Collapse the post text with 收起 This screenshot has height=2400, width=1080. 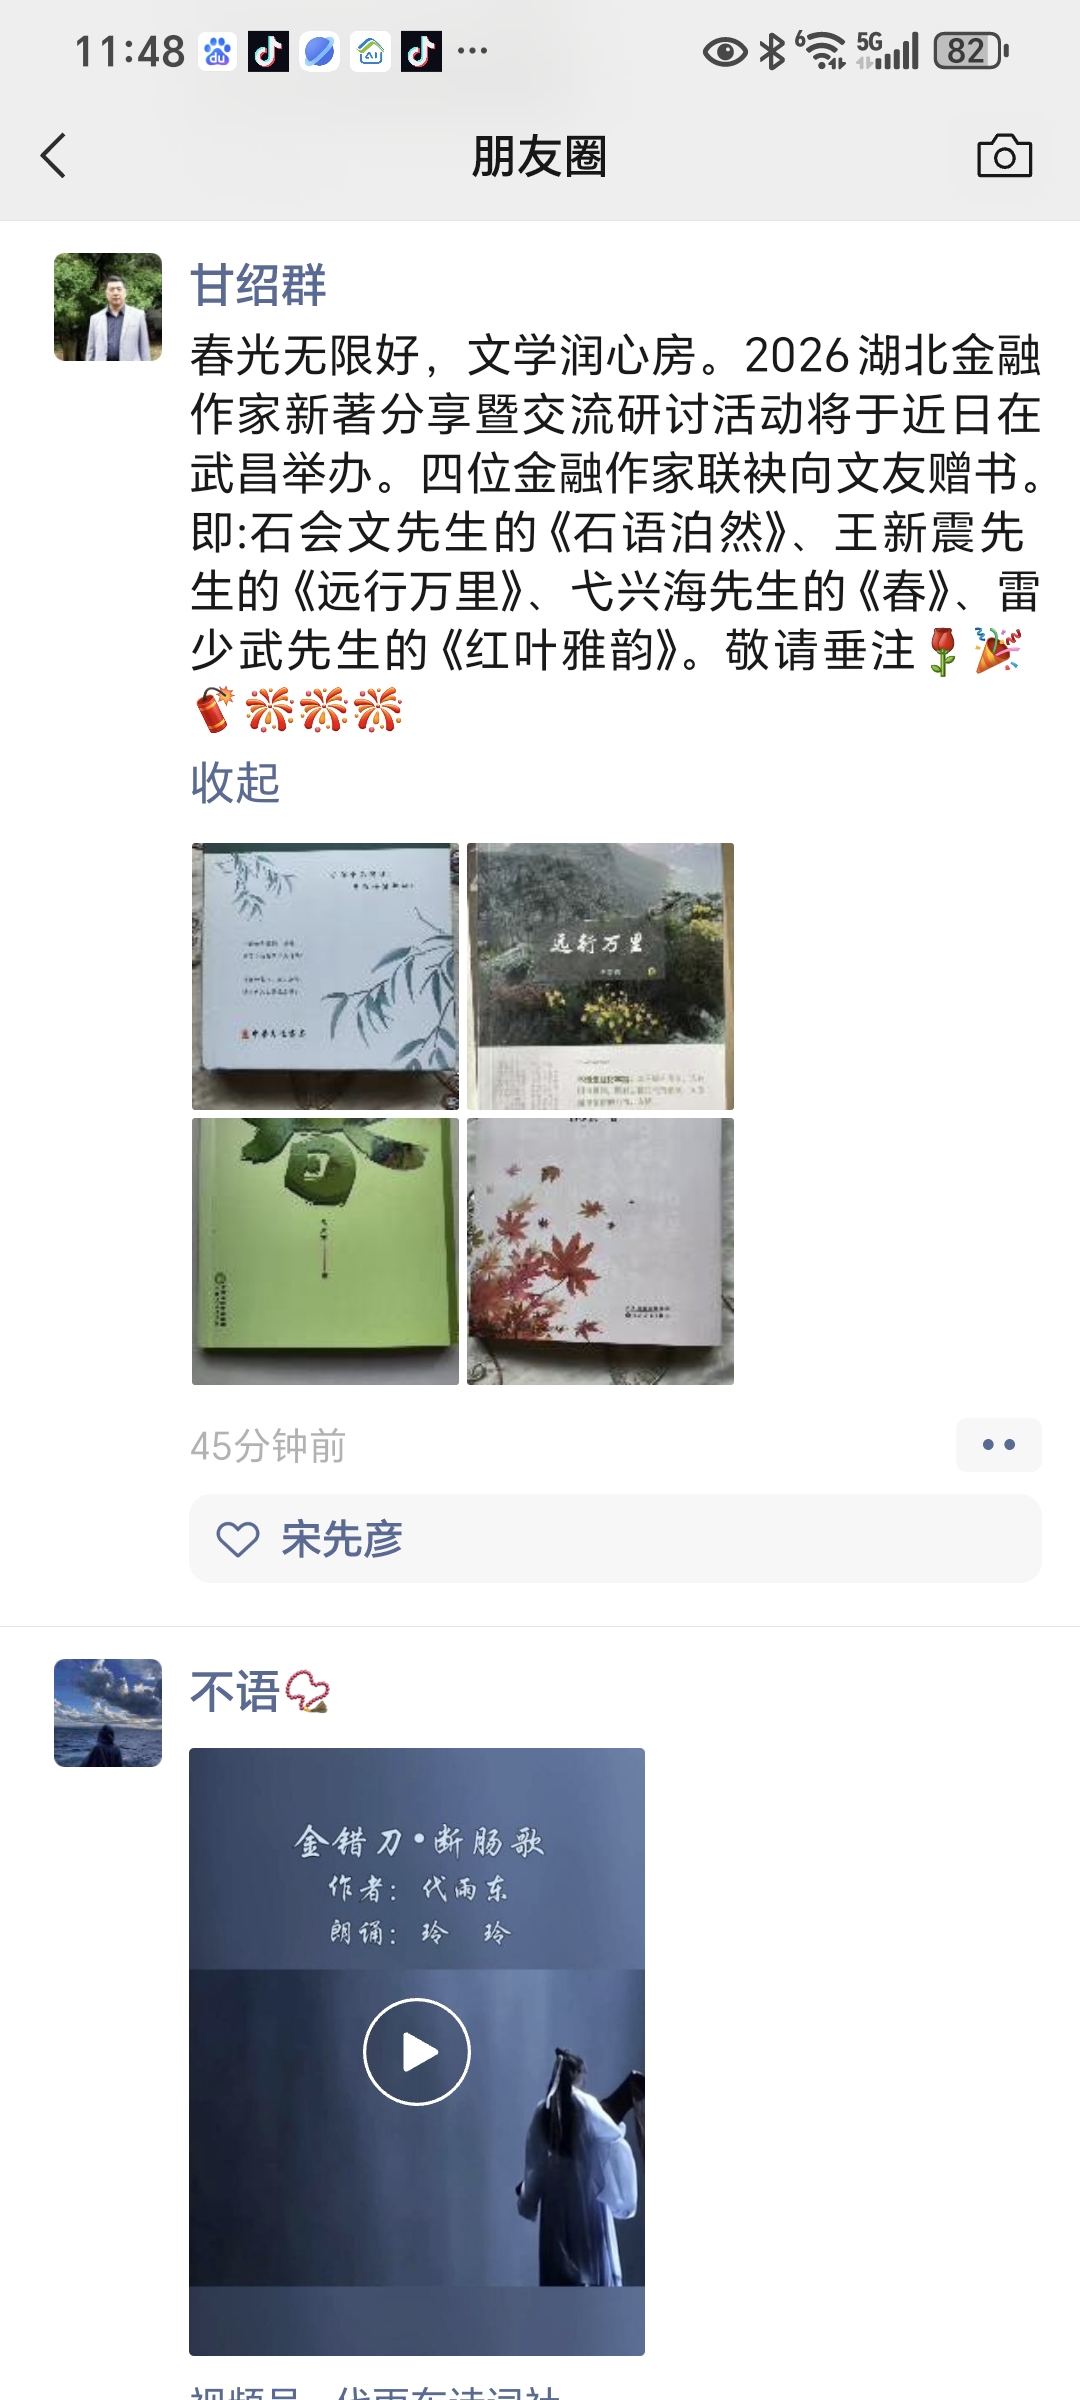point(235,782)
